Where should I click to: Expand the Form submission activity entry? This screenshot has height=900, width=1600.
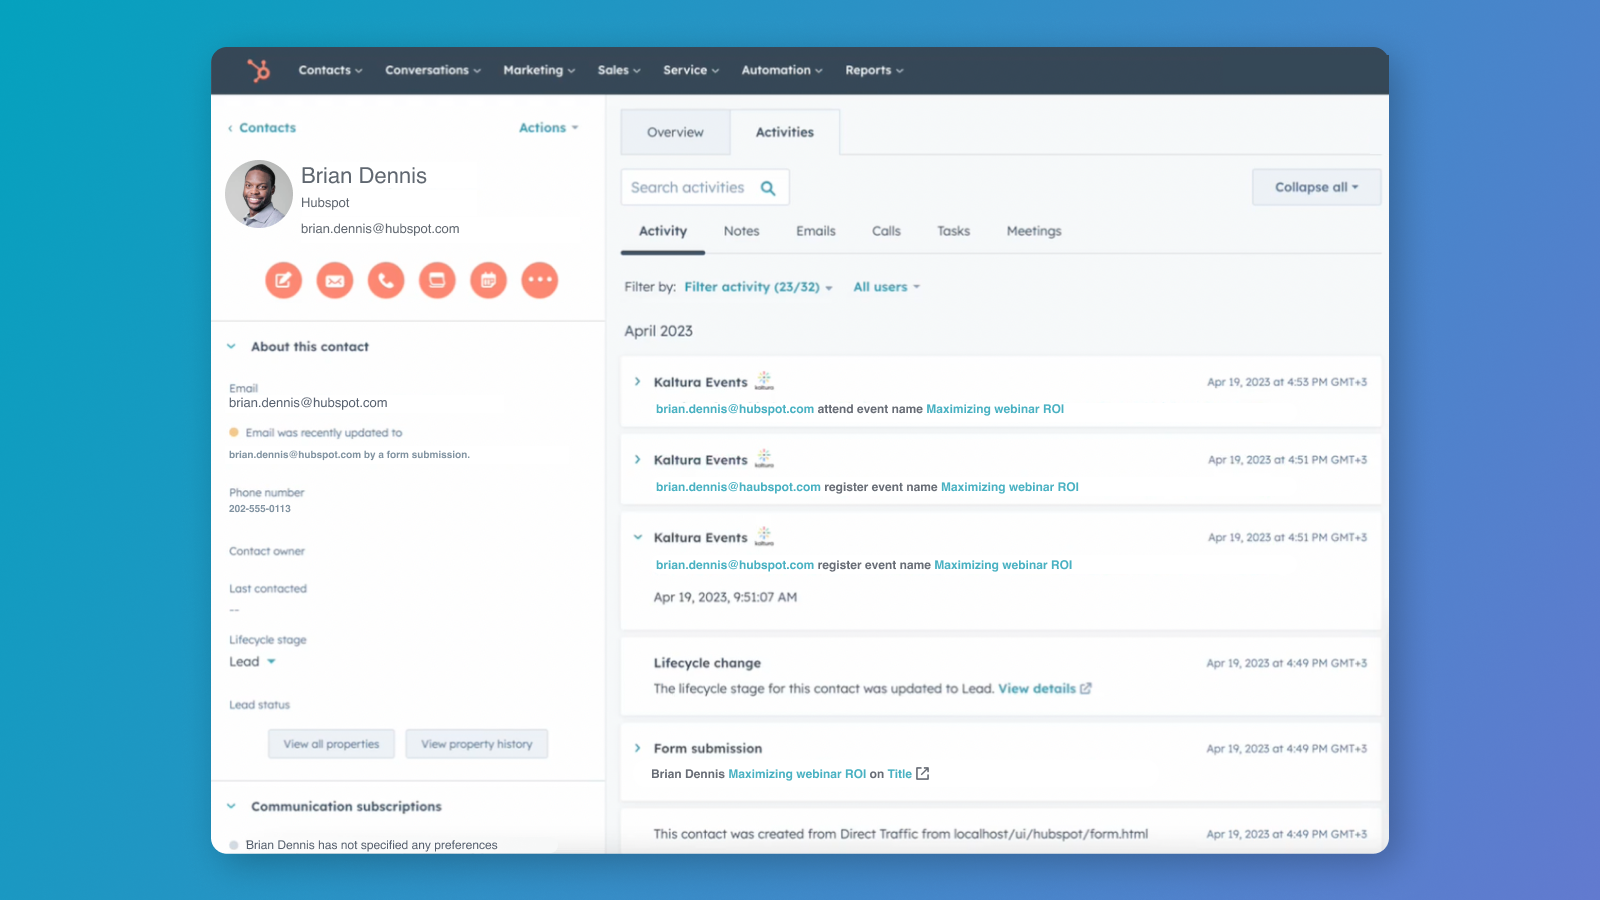point(638,748)
